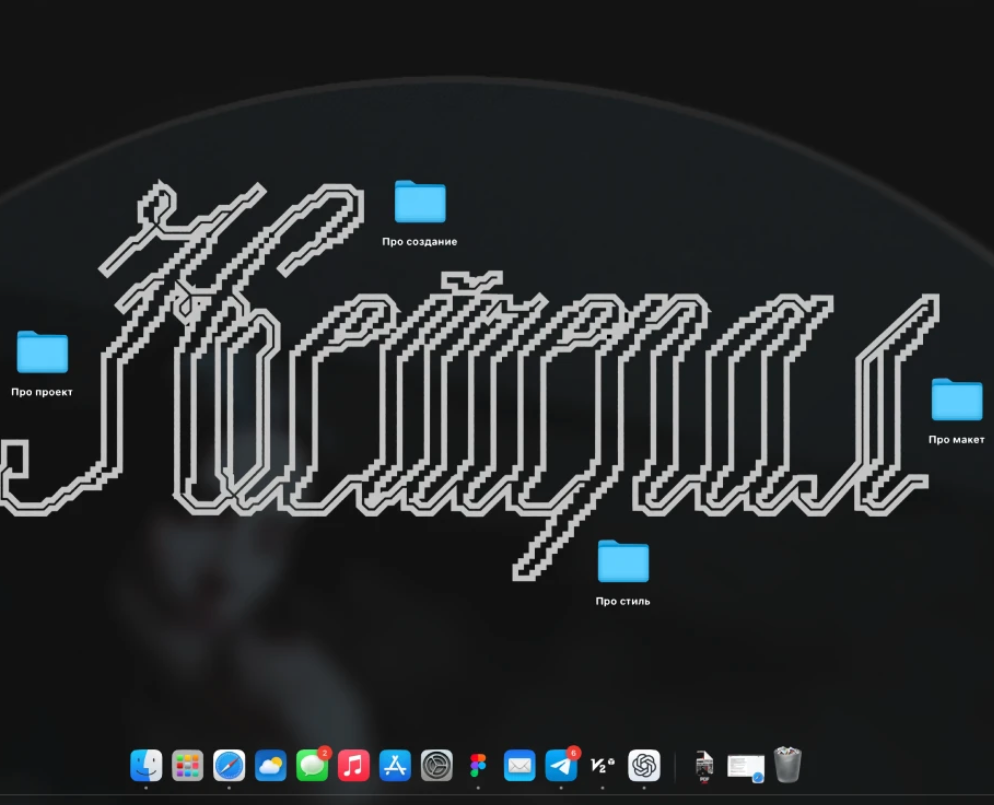The image size is (994, 805).
Task: Open Messages with 2 unread badge
Action: [x=312, y=766]
